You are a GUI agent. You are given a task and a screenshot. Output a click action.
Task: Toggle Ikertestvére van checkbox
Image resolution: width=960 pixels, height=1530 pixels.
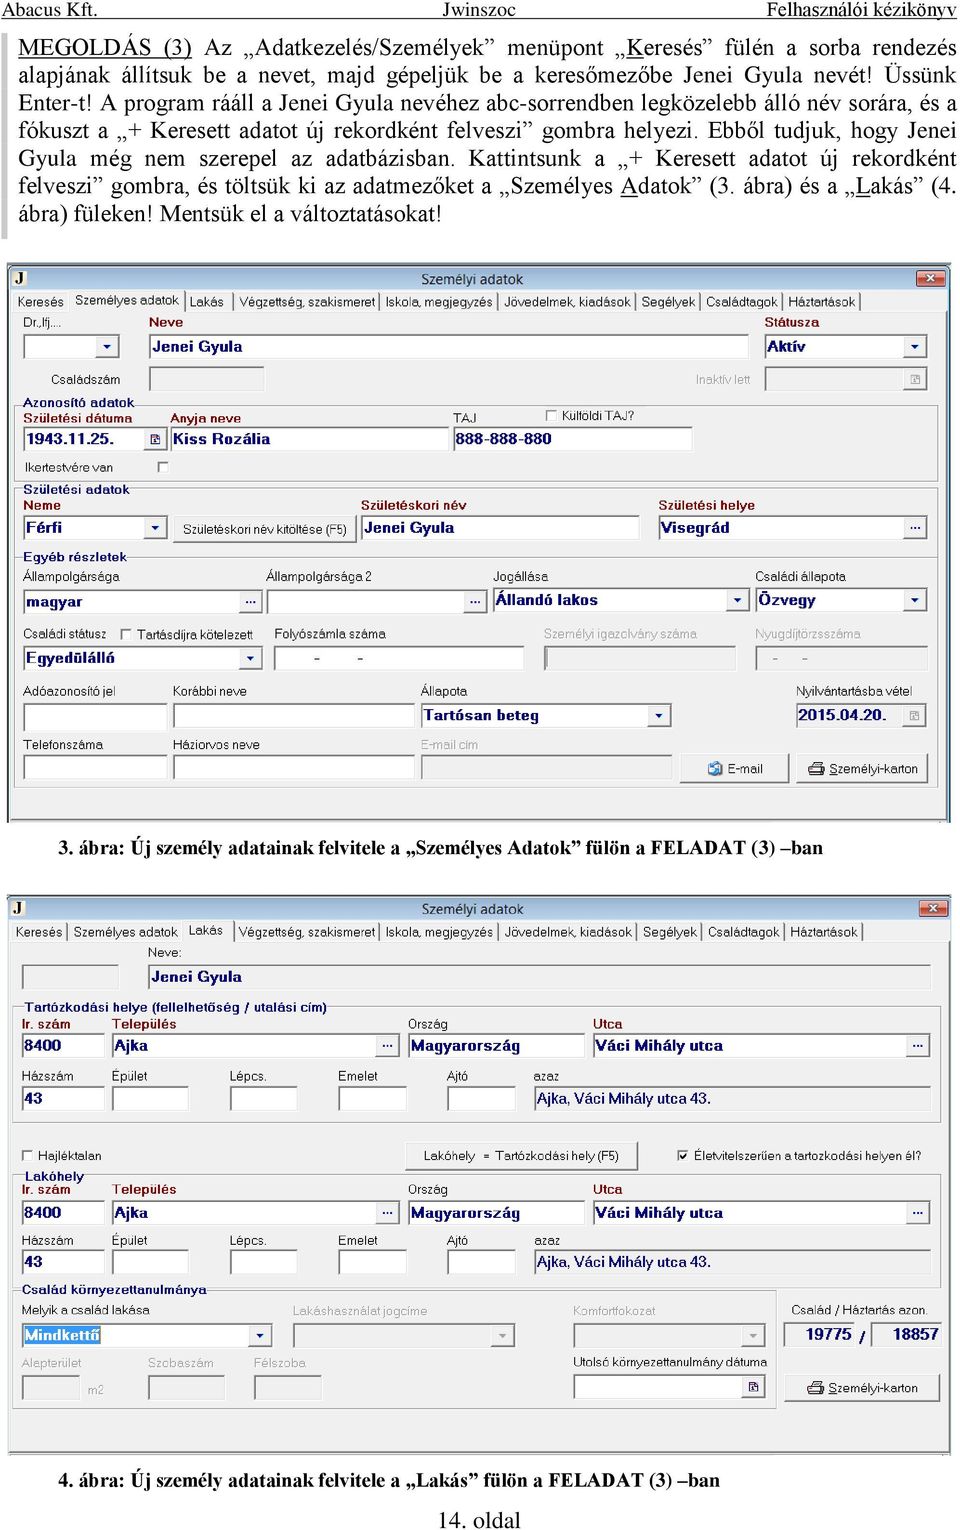pyautogui.click(x=163, y=467)
